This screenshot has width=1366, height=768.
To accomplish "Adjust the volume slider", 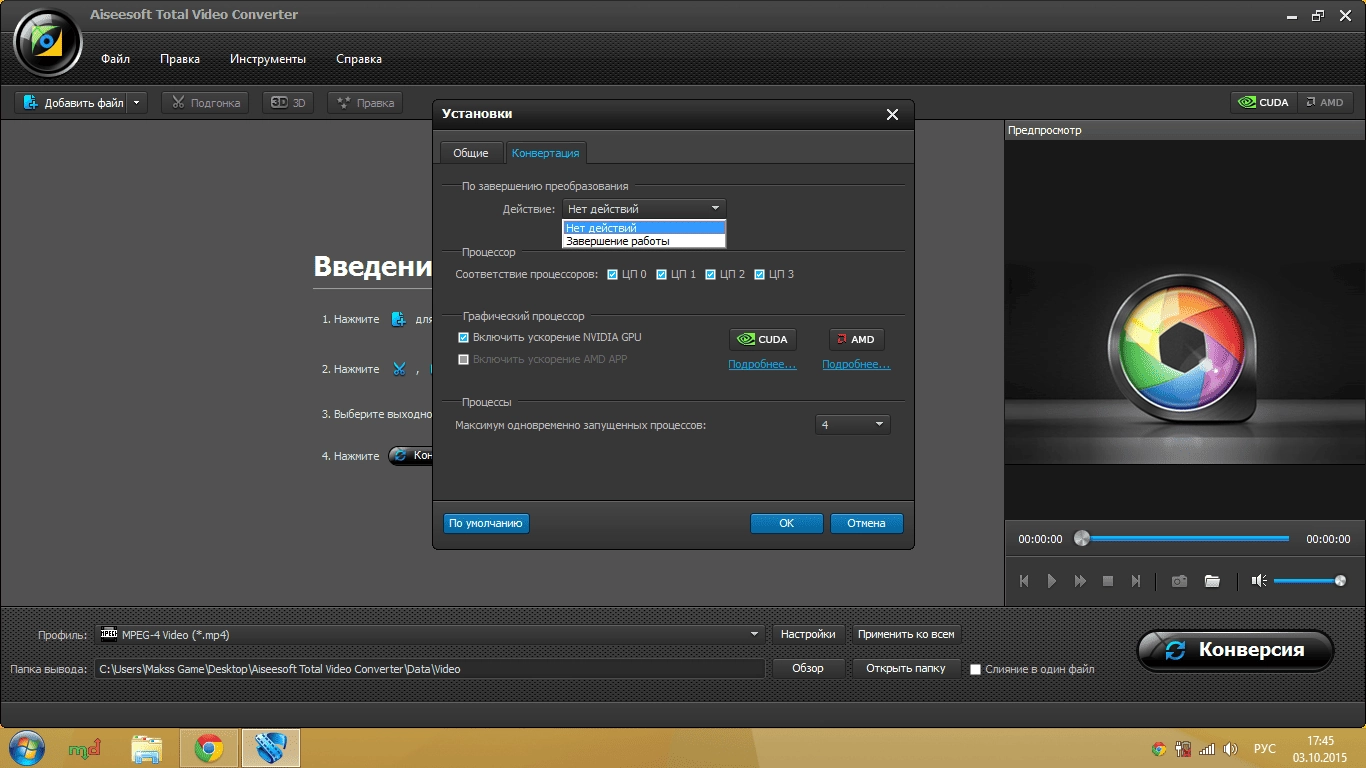I will pos(1309,581).
